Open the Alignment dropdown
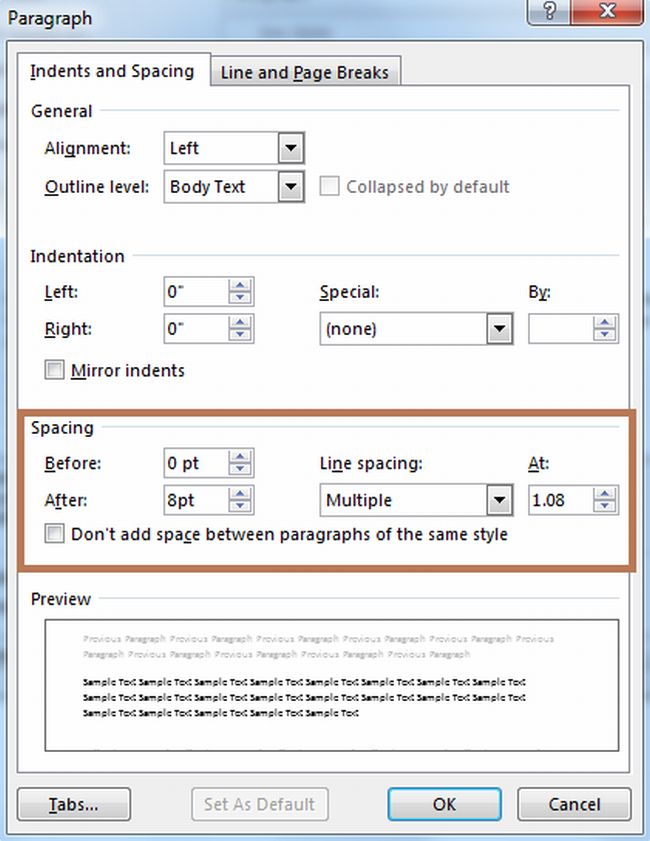The width and height of the screenshot is (650, 841). click(290, 148)
